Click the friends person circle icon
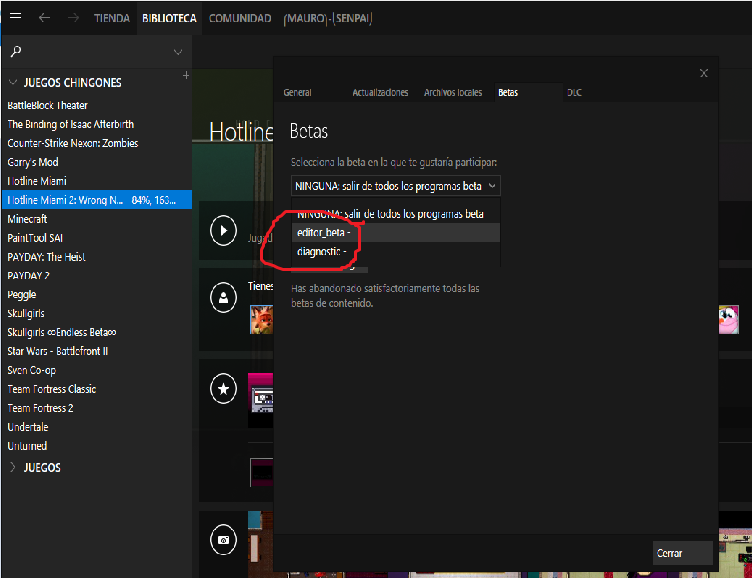 (223, 297)
